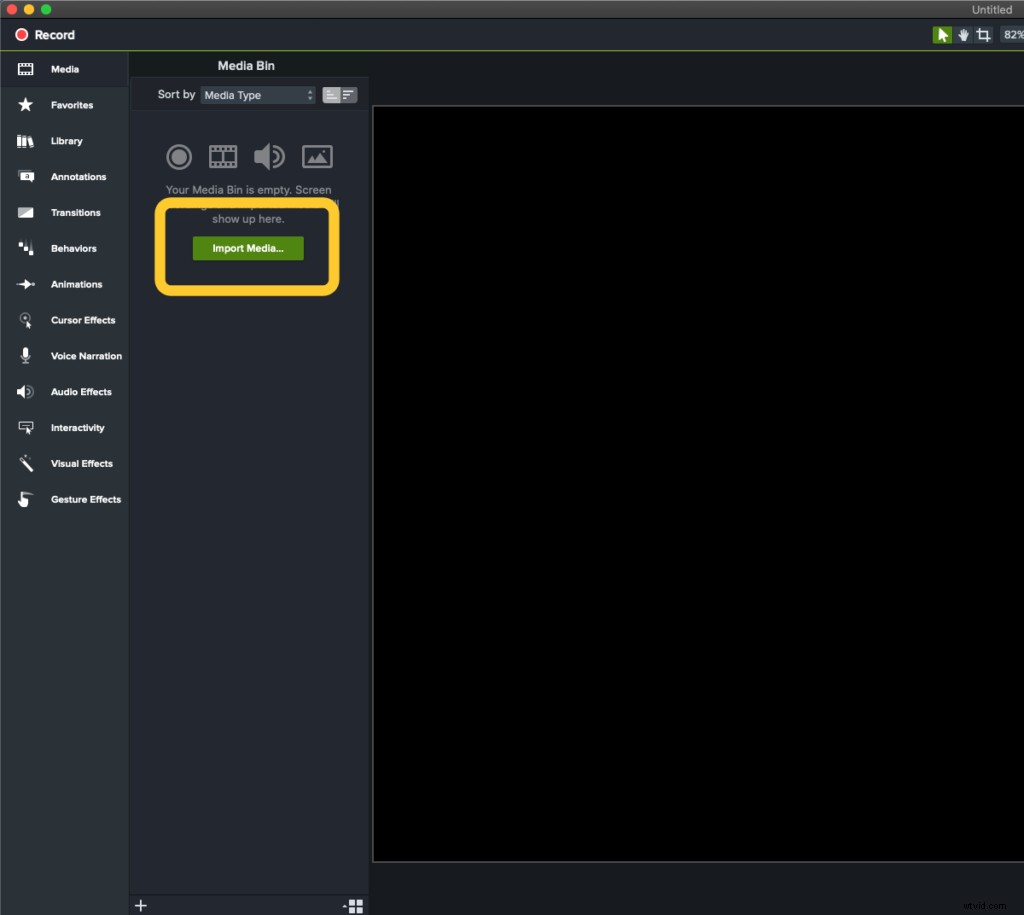Screen dimensions: 1024x915
Task: Activate the Crop tool on the canvas toolbar
Action: click(983, 34)
